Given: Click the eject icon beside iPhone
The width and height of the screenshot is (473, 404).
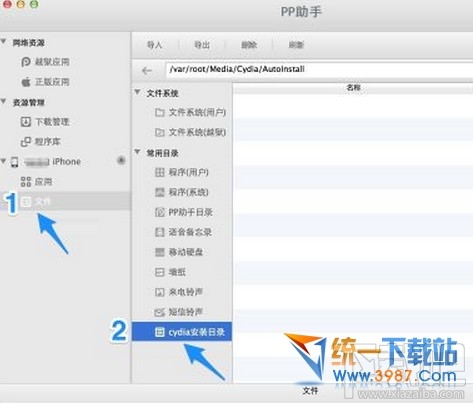Looking at the screenshot, I should (x=121, y=161).
